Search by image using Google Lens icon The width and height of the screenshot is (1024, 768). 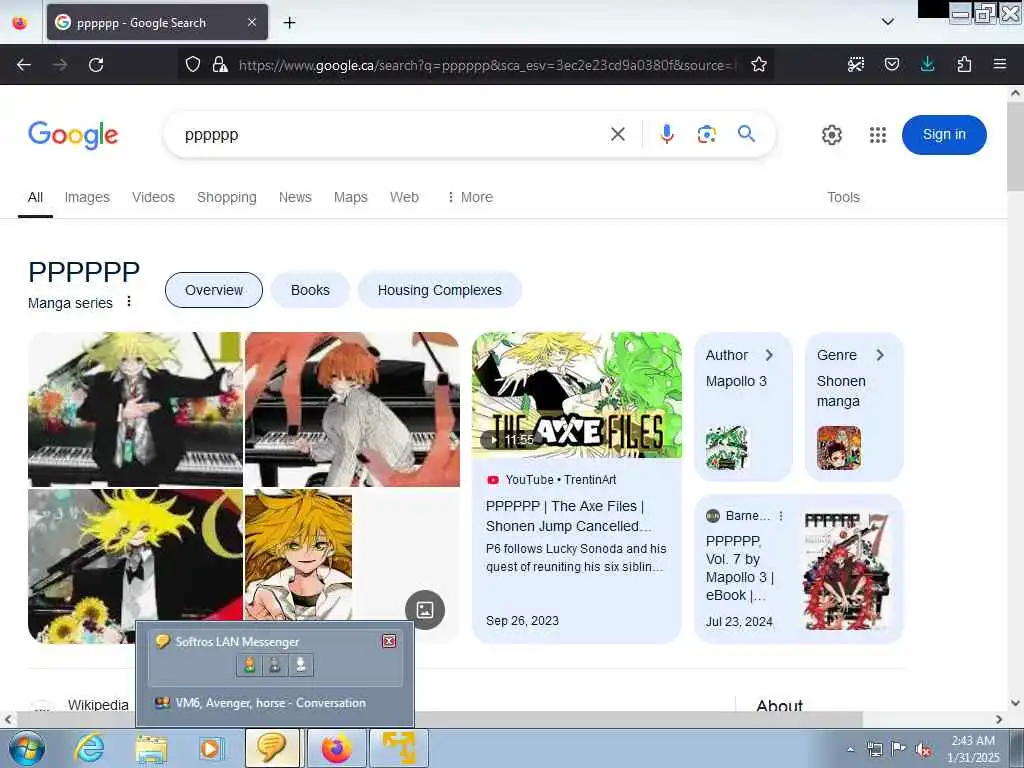pos(707,135)
